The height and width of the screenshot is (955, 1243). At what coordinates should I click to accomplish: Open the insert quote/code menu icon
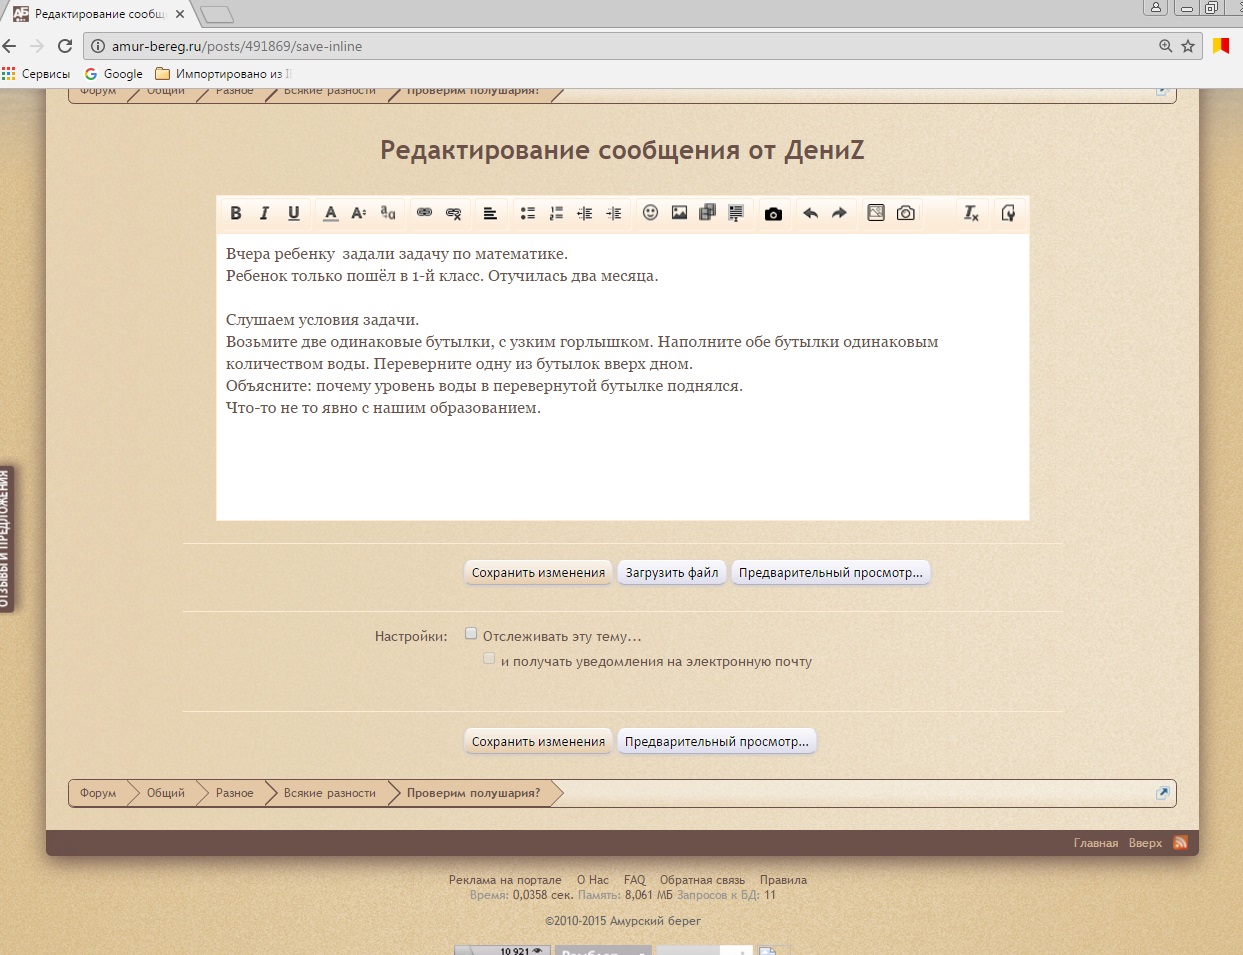coord(737,213)
